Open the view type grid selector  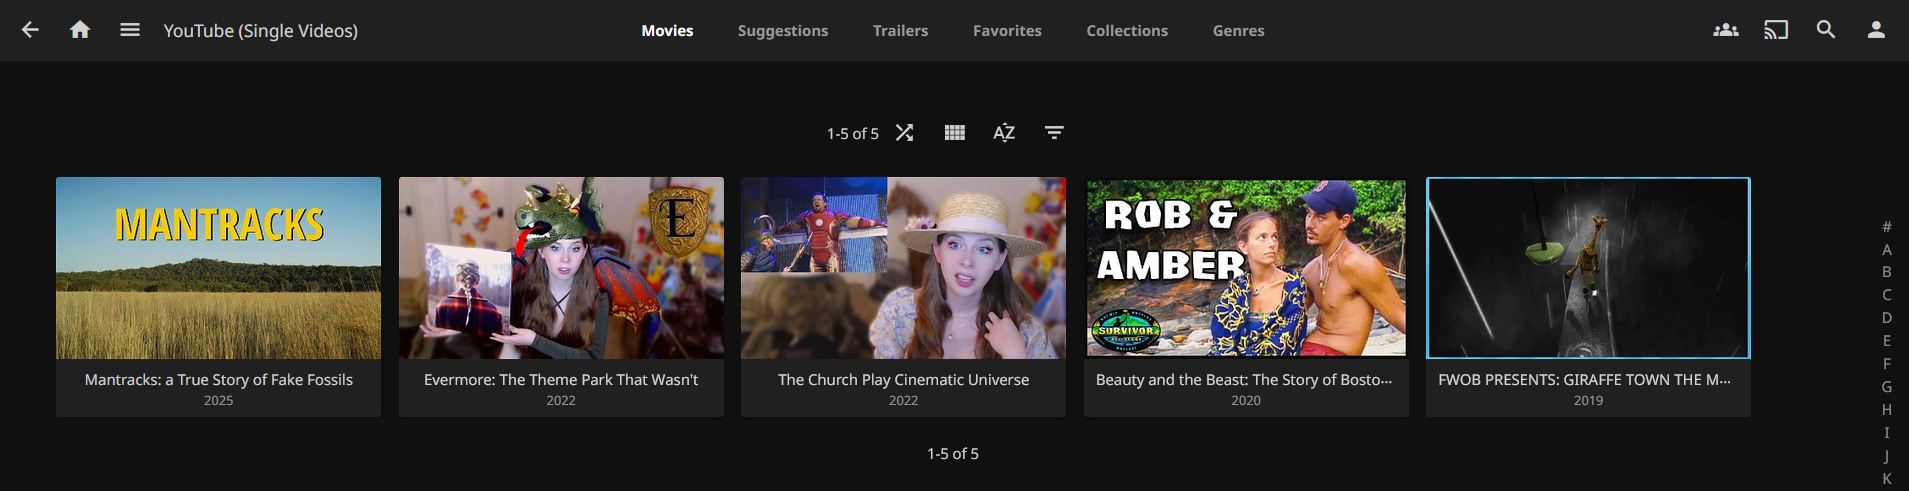point(954,133)
